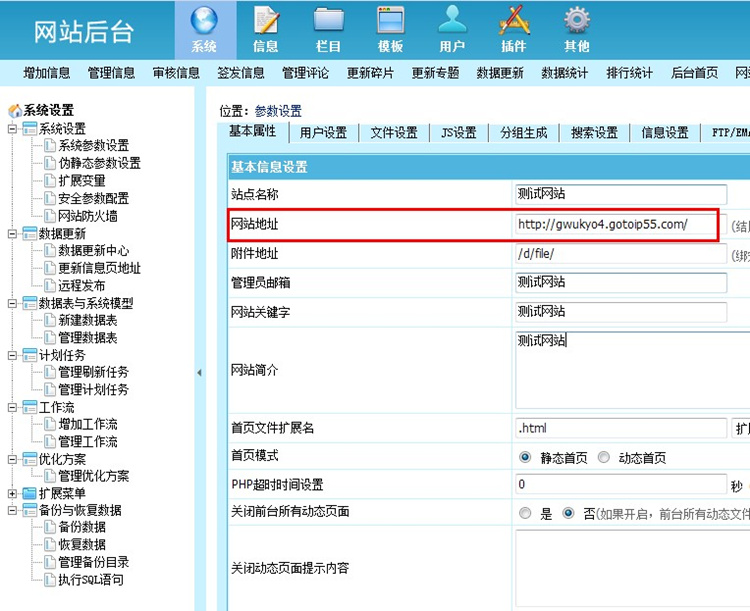Collapse the left sidebar with arrow handle
Screen dimensions: 750x611
pos(199,372)
